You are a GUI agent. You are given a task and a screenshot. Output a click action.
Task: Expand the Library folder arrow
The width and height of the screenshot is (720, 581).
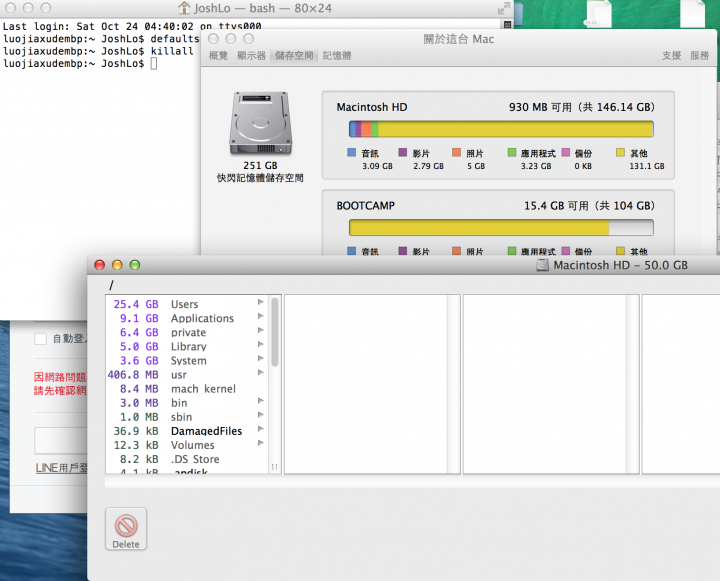pyautogui.click(x=260, y=344)
